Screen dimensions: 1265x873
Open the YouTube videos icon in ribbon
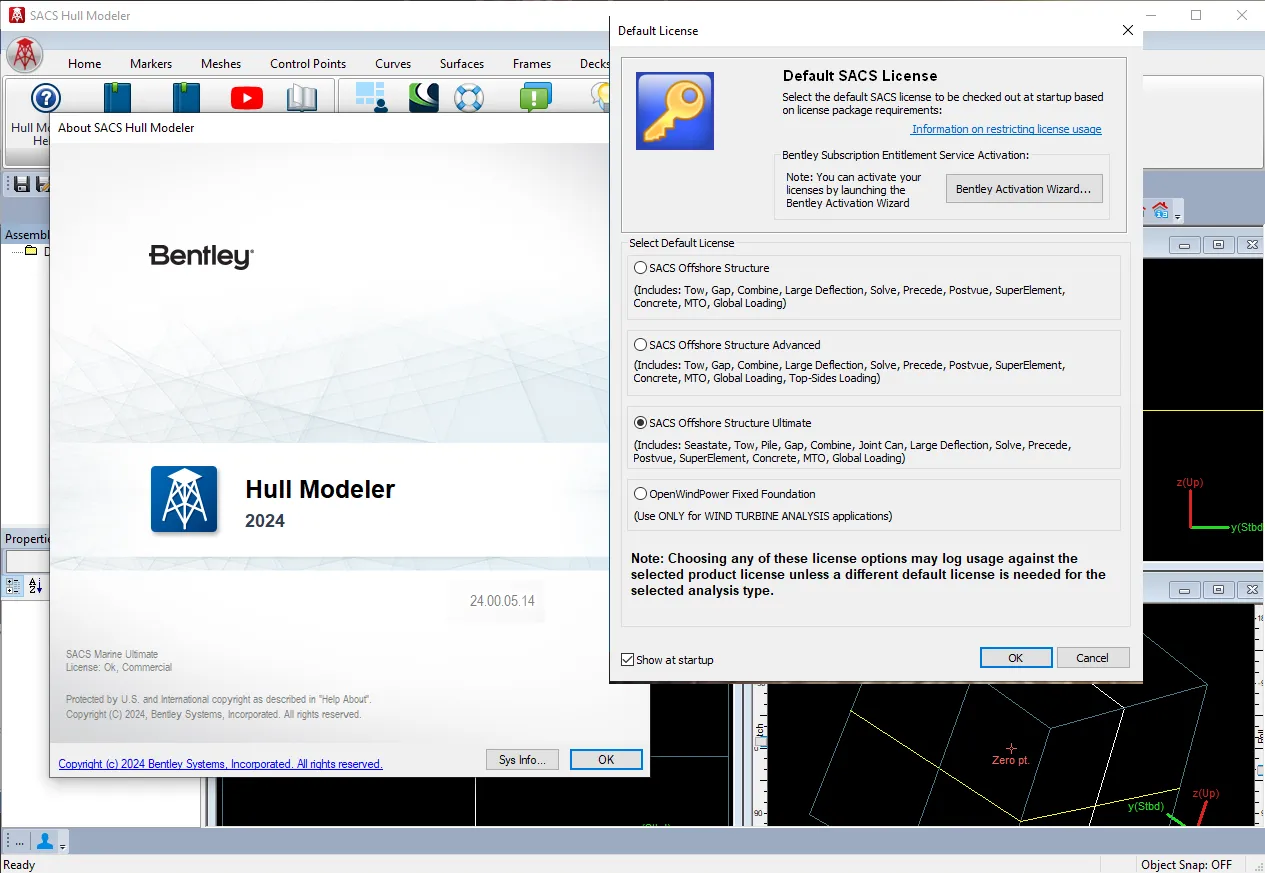pyautogui.click(x=246, y=97)
